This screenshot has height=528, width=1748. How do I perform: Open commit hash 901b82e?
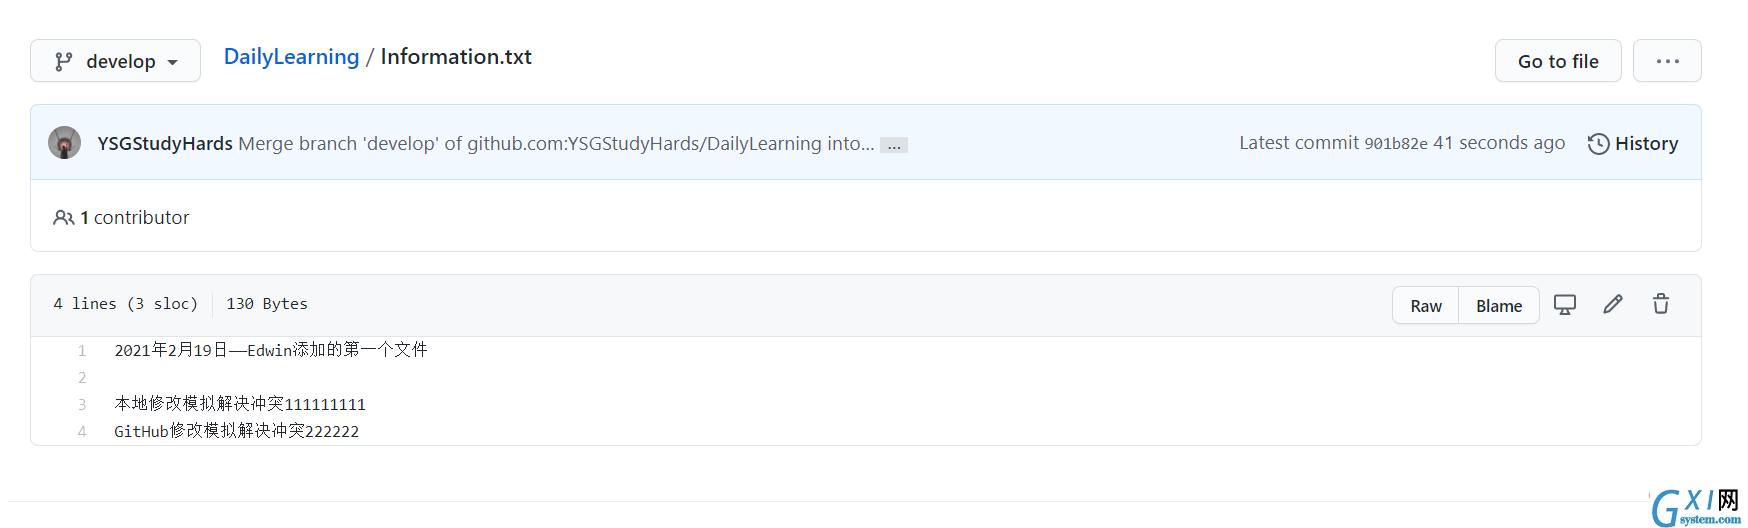click(x=1396, y=144)
